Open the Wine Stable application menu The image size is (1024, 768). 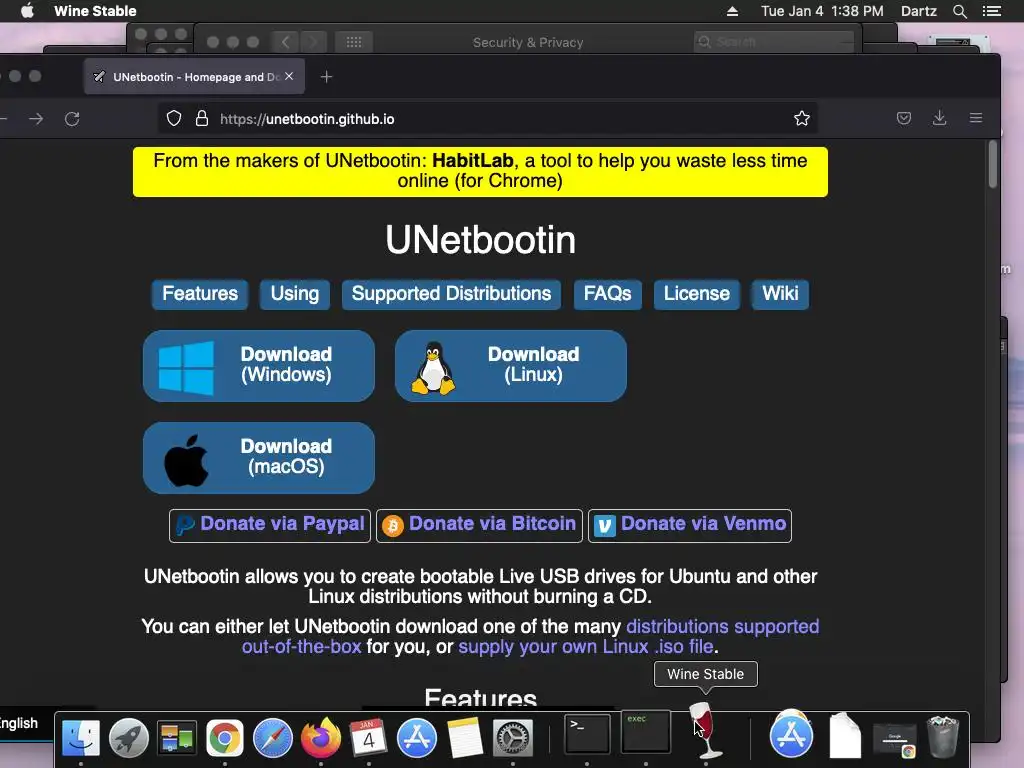95,11
